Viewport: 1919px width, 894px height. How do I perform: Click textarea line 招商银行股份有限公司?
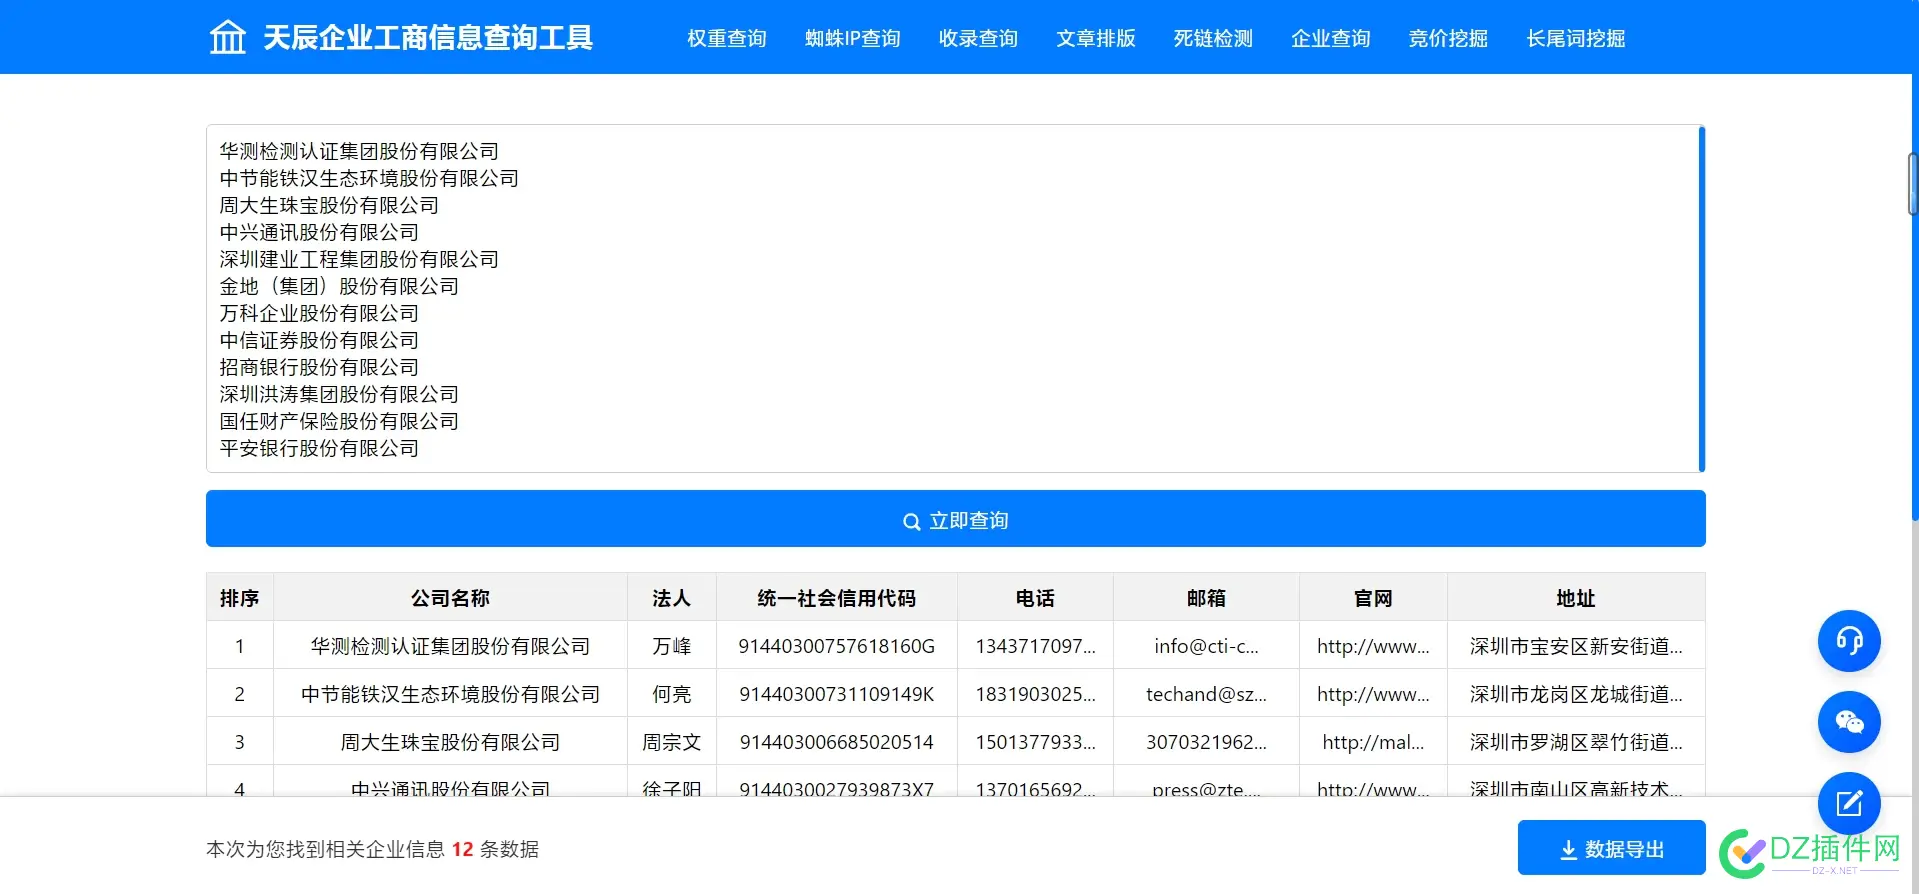tap(319, 367)
